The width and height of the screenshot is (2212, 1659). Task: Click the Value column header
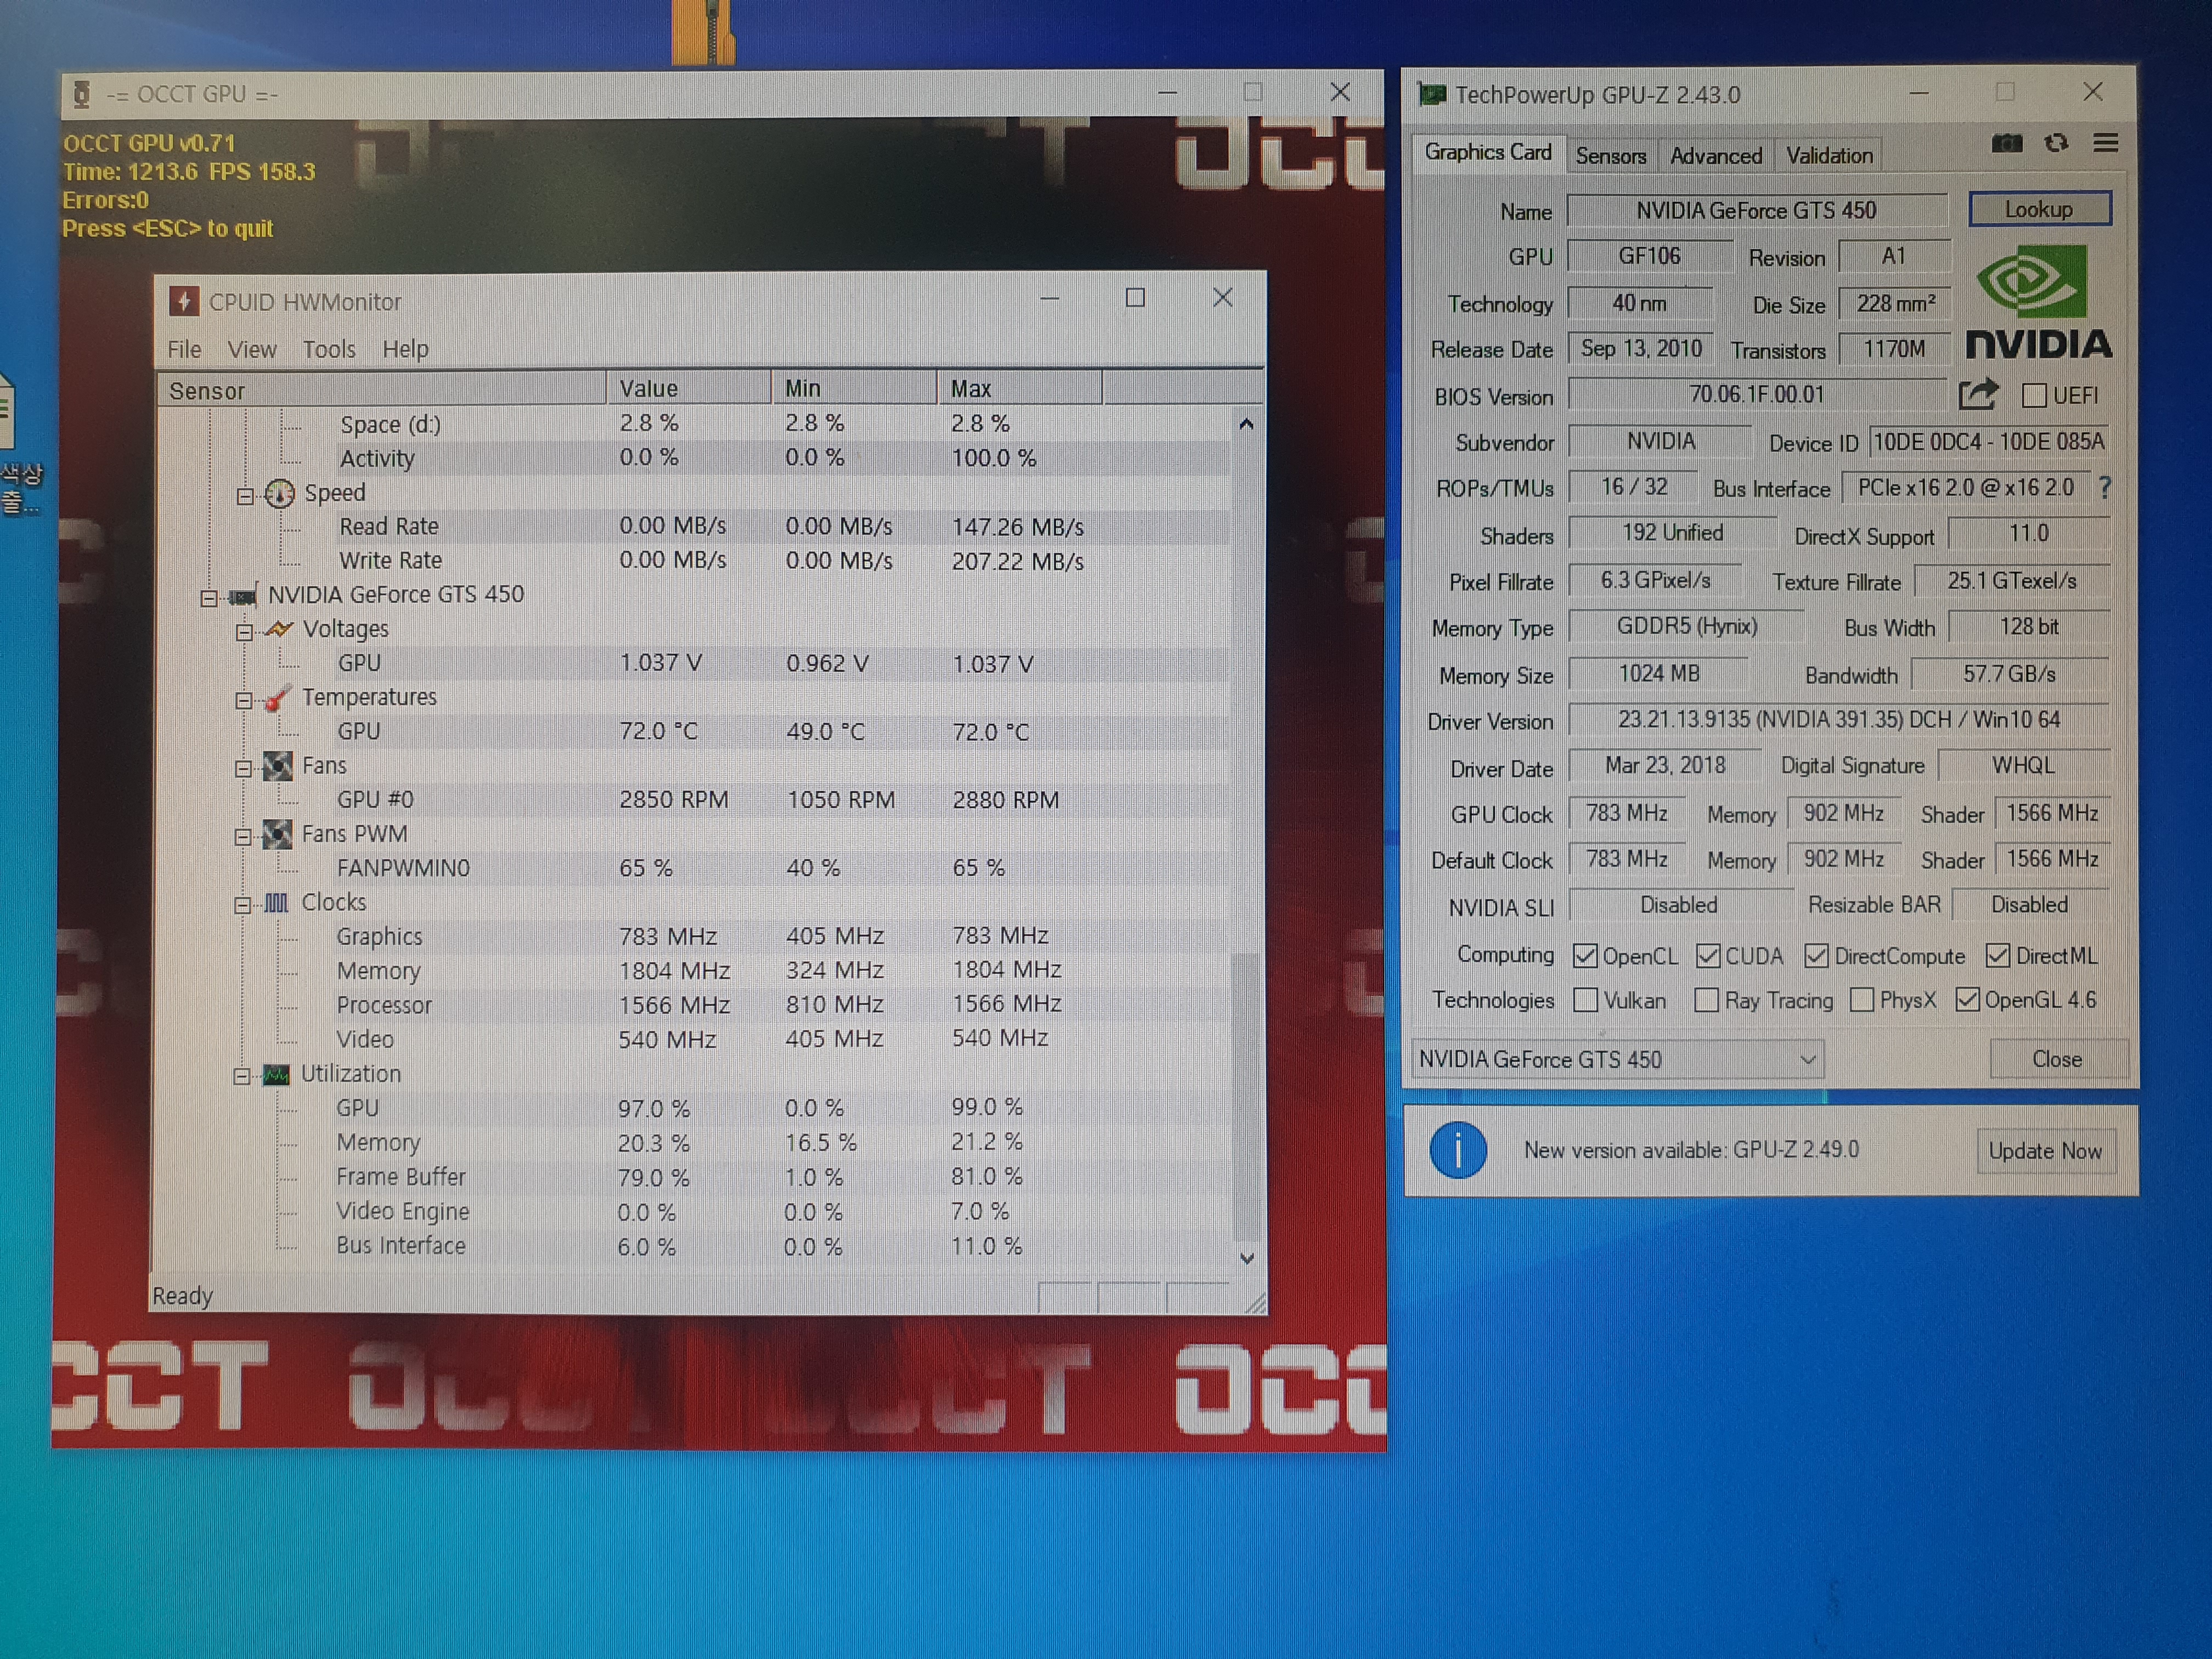click(689, 388)
